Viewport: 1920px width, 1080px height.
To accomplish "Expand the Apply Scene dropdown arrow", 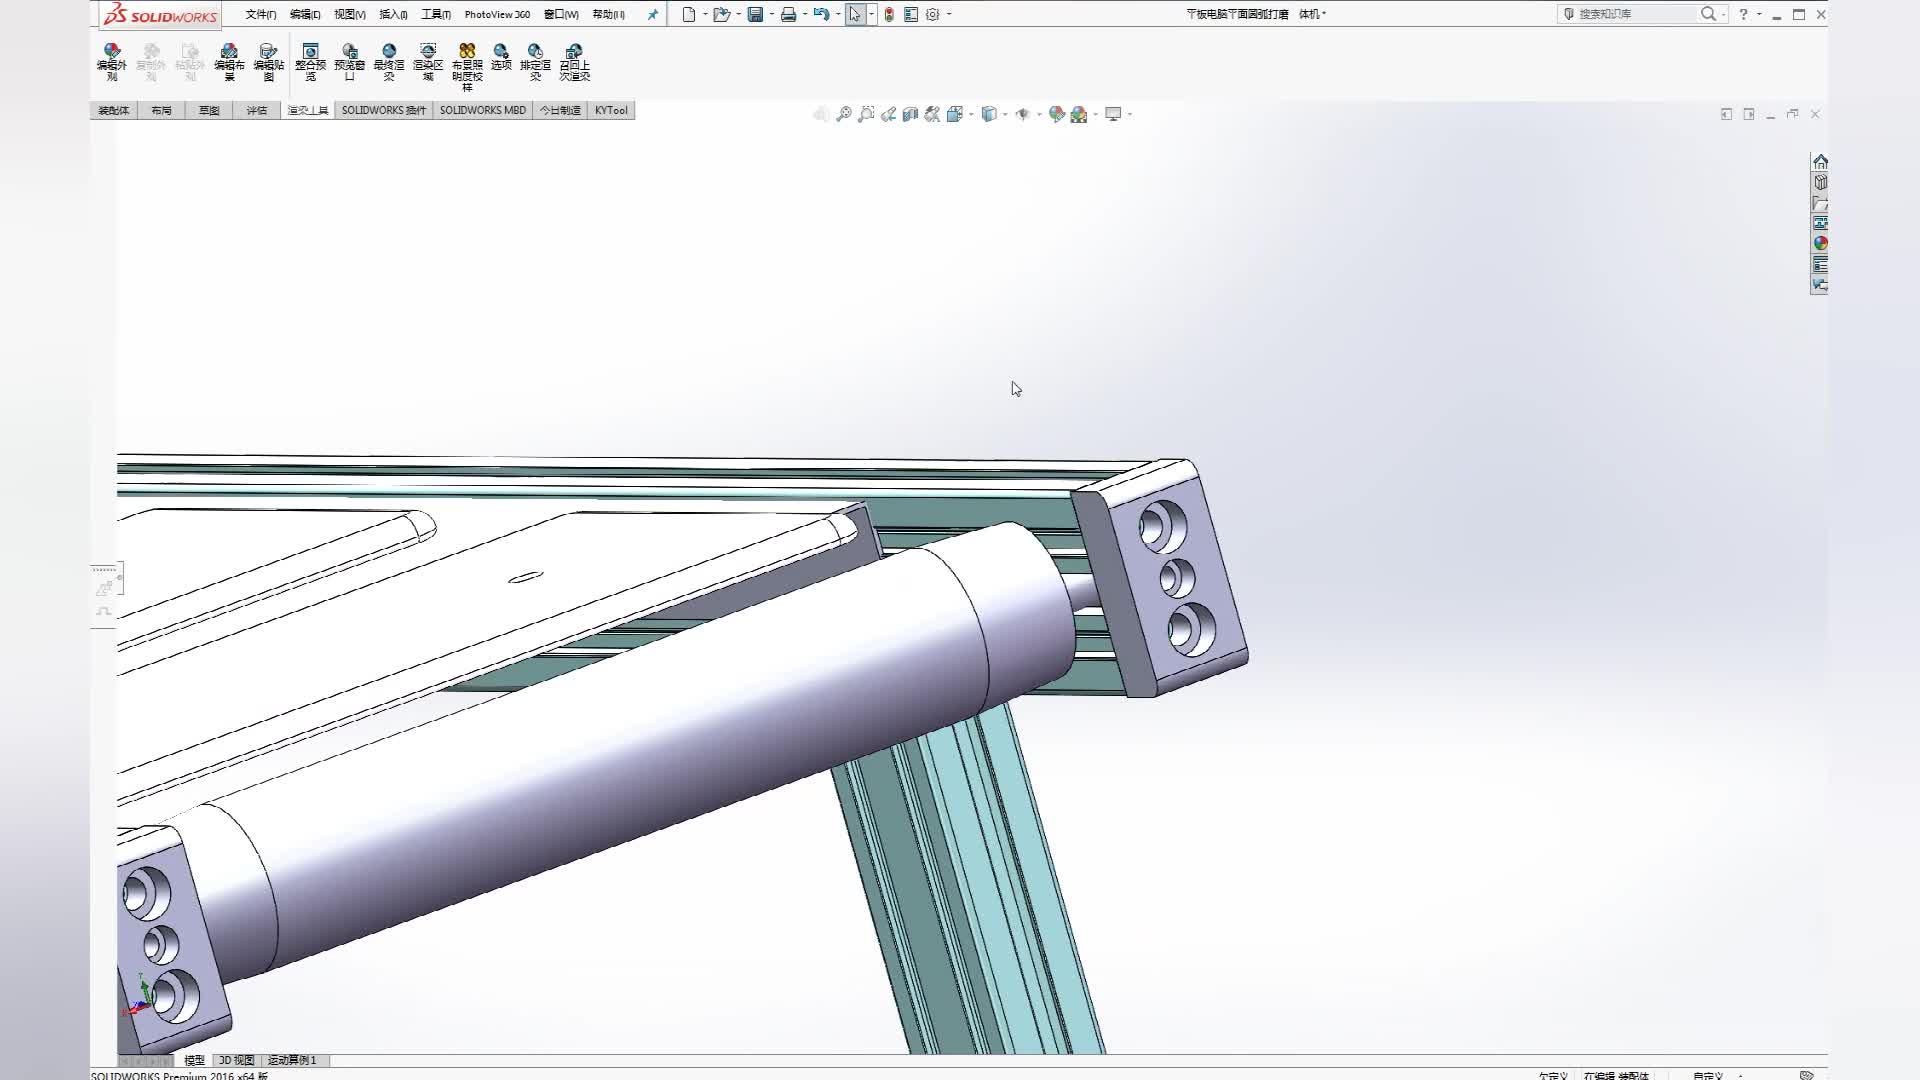I will click(x=1095, y=114).
